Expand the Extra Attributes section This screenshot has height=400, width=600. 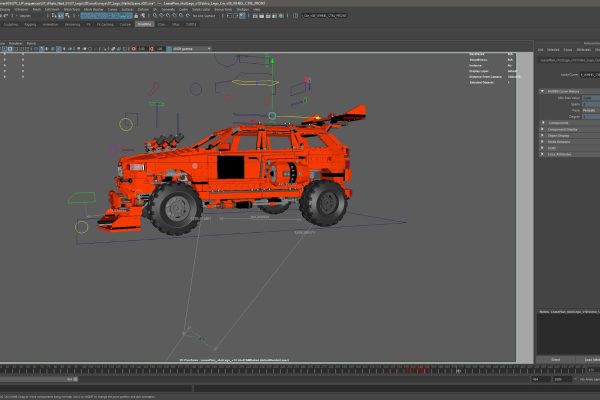(x=542, y=154)
